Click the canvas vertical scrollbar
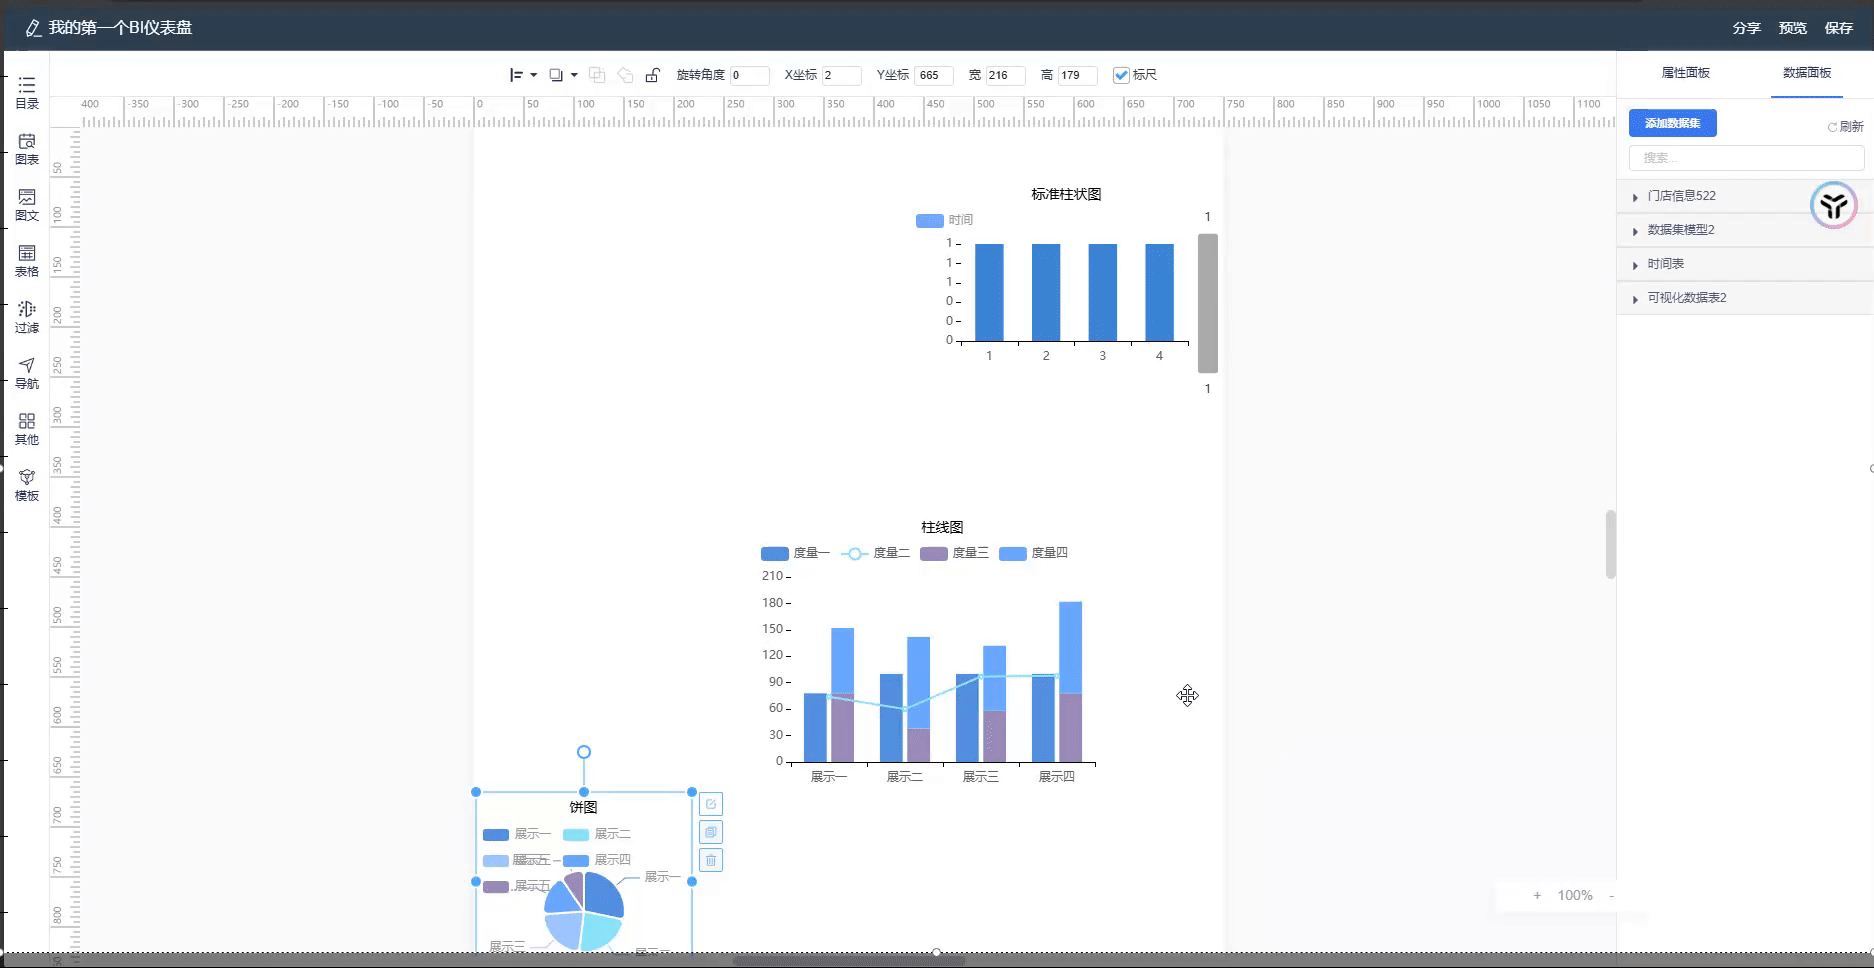This screenshot has height=968, width=1874. click(1611, 544)
